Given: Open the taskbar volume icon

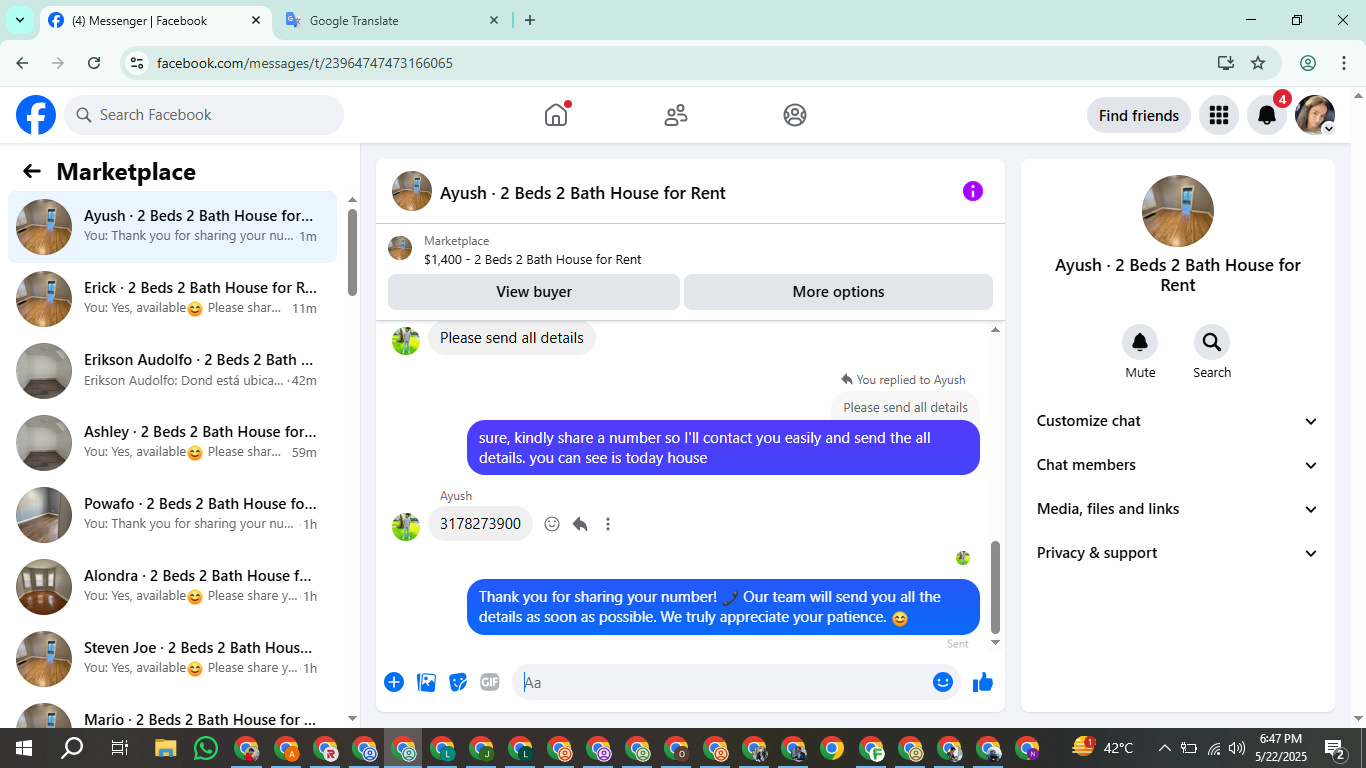Looking at the screenshot, I should coord(1237,748).
